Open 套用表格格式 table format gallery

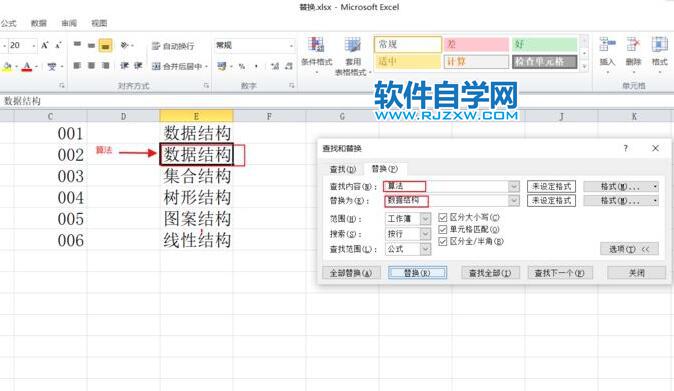click(x=352, y=56)
